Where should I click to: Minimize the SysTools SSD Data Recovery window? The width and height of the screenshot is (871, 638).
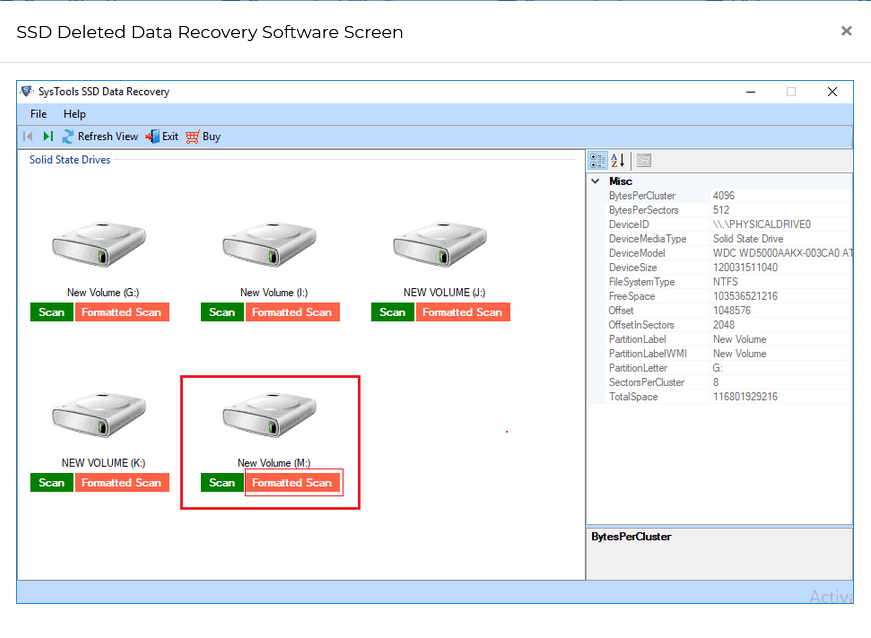pyautogui.click(x=750, y=92)
